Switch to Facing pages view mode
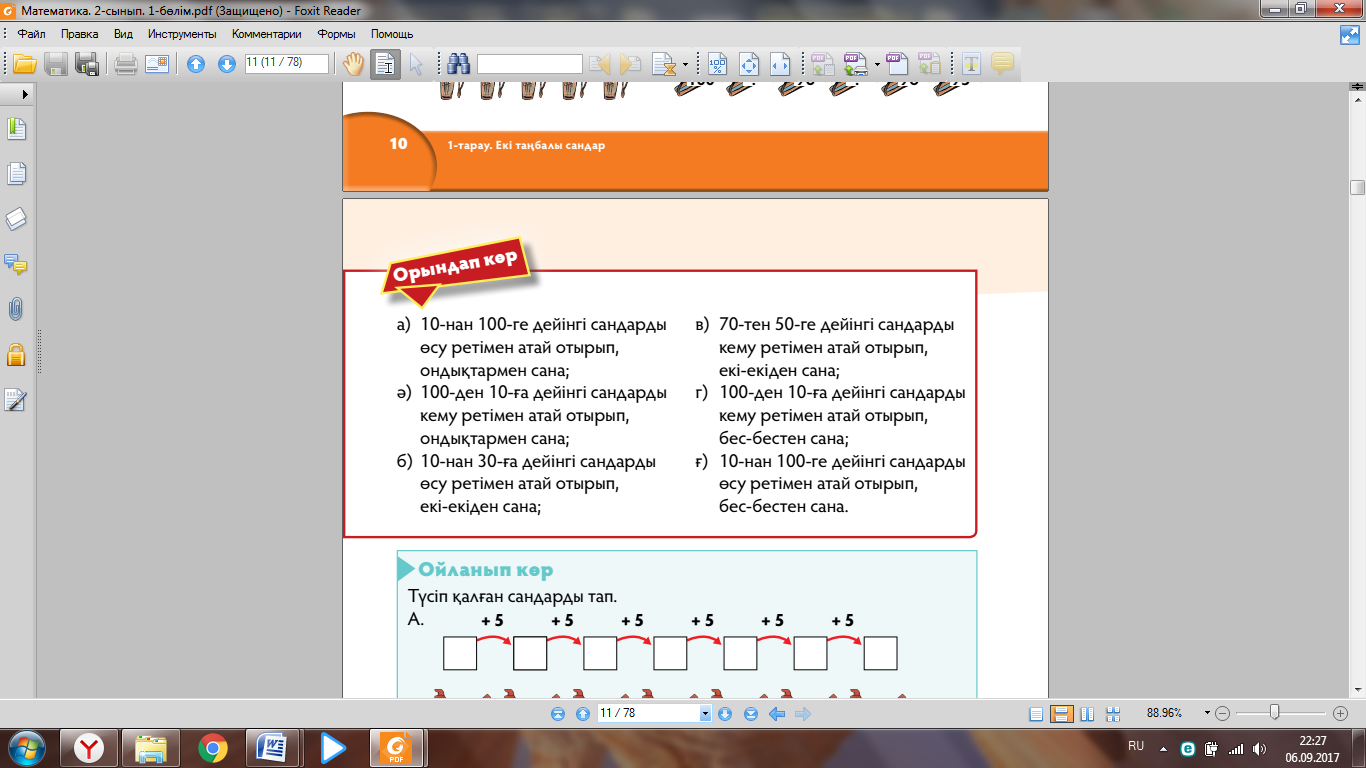 coord(1087,714)
